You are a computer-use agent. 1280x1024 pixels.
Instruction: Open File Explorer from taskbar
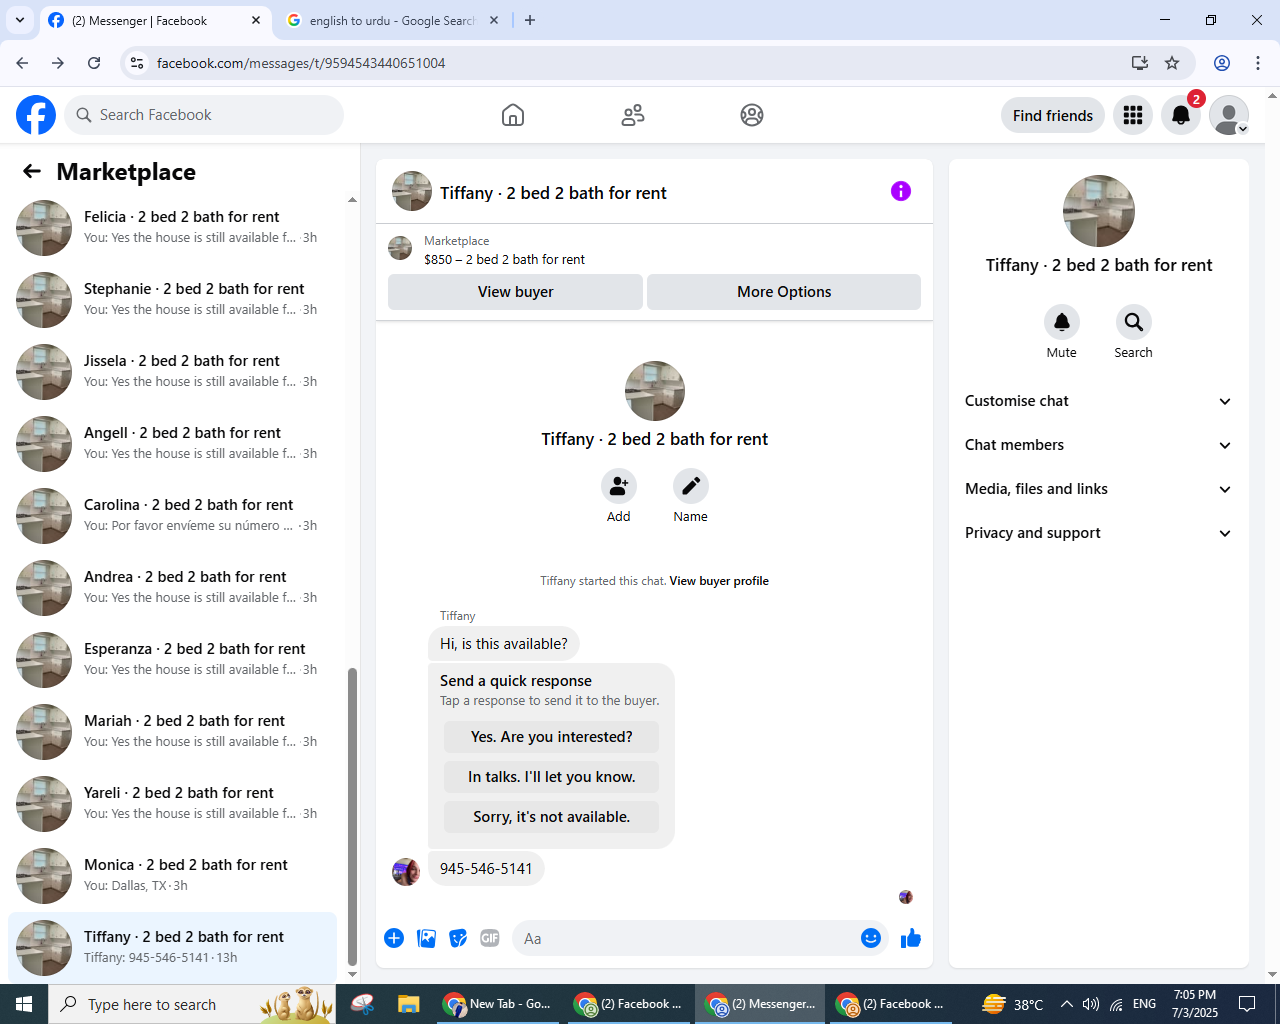(x=408, y=1004)
